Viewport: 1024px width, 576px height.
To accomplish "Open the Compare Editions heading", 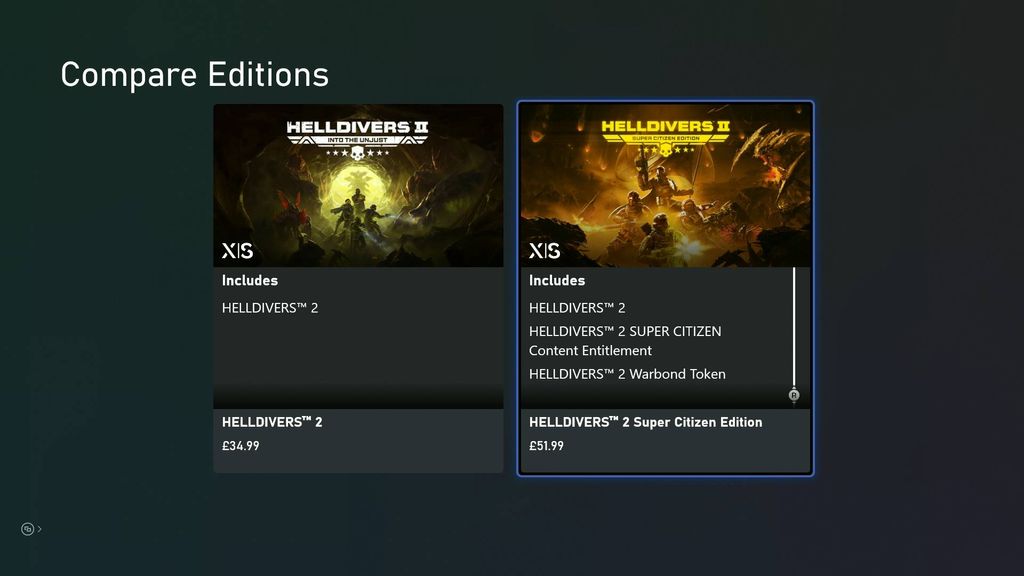I will (196, 74).
